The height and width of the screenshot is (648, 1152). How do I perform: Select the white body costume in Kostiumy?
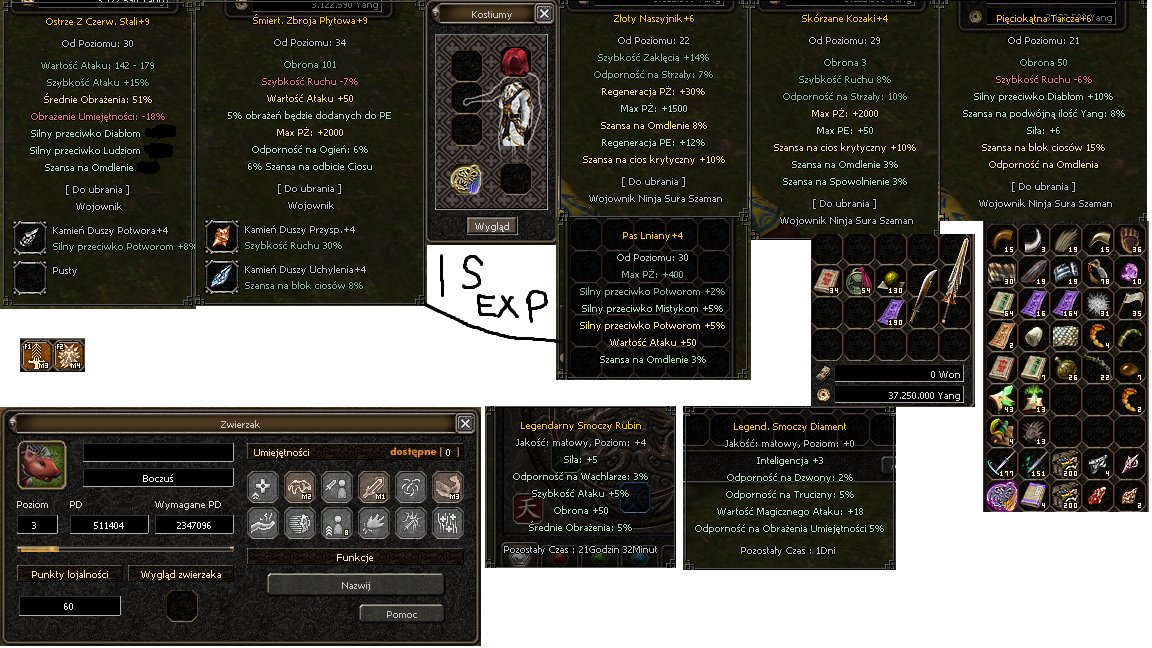pos(514,112)
